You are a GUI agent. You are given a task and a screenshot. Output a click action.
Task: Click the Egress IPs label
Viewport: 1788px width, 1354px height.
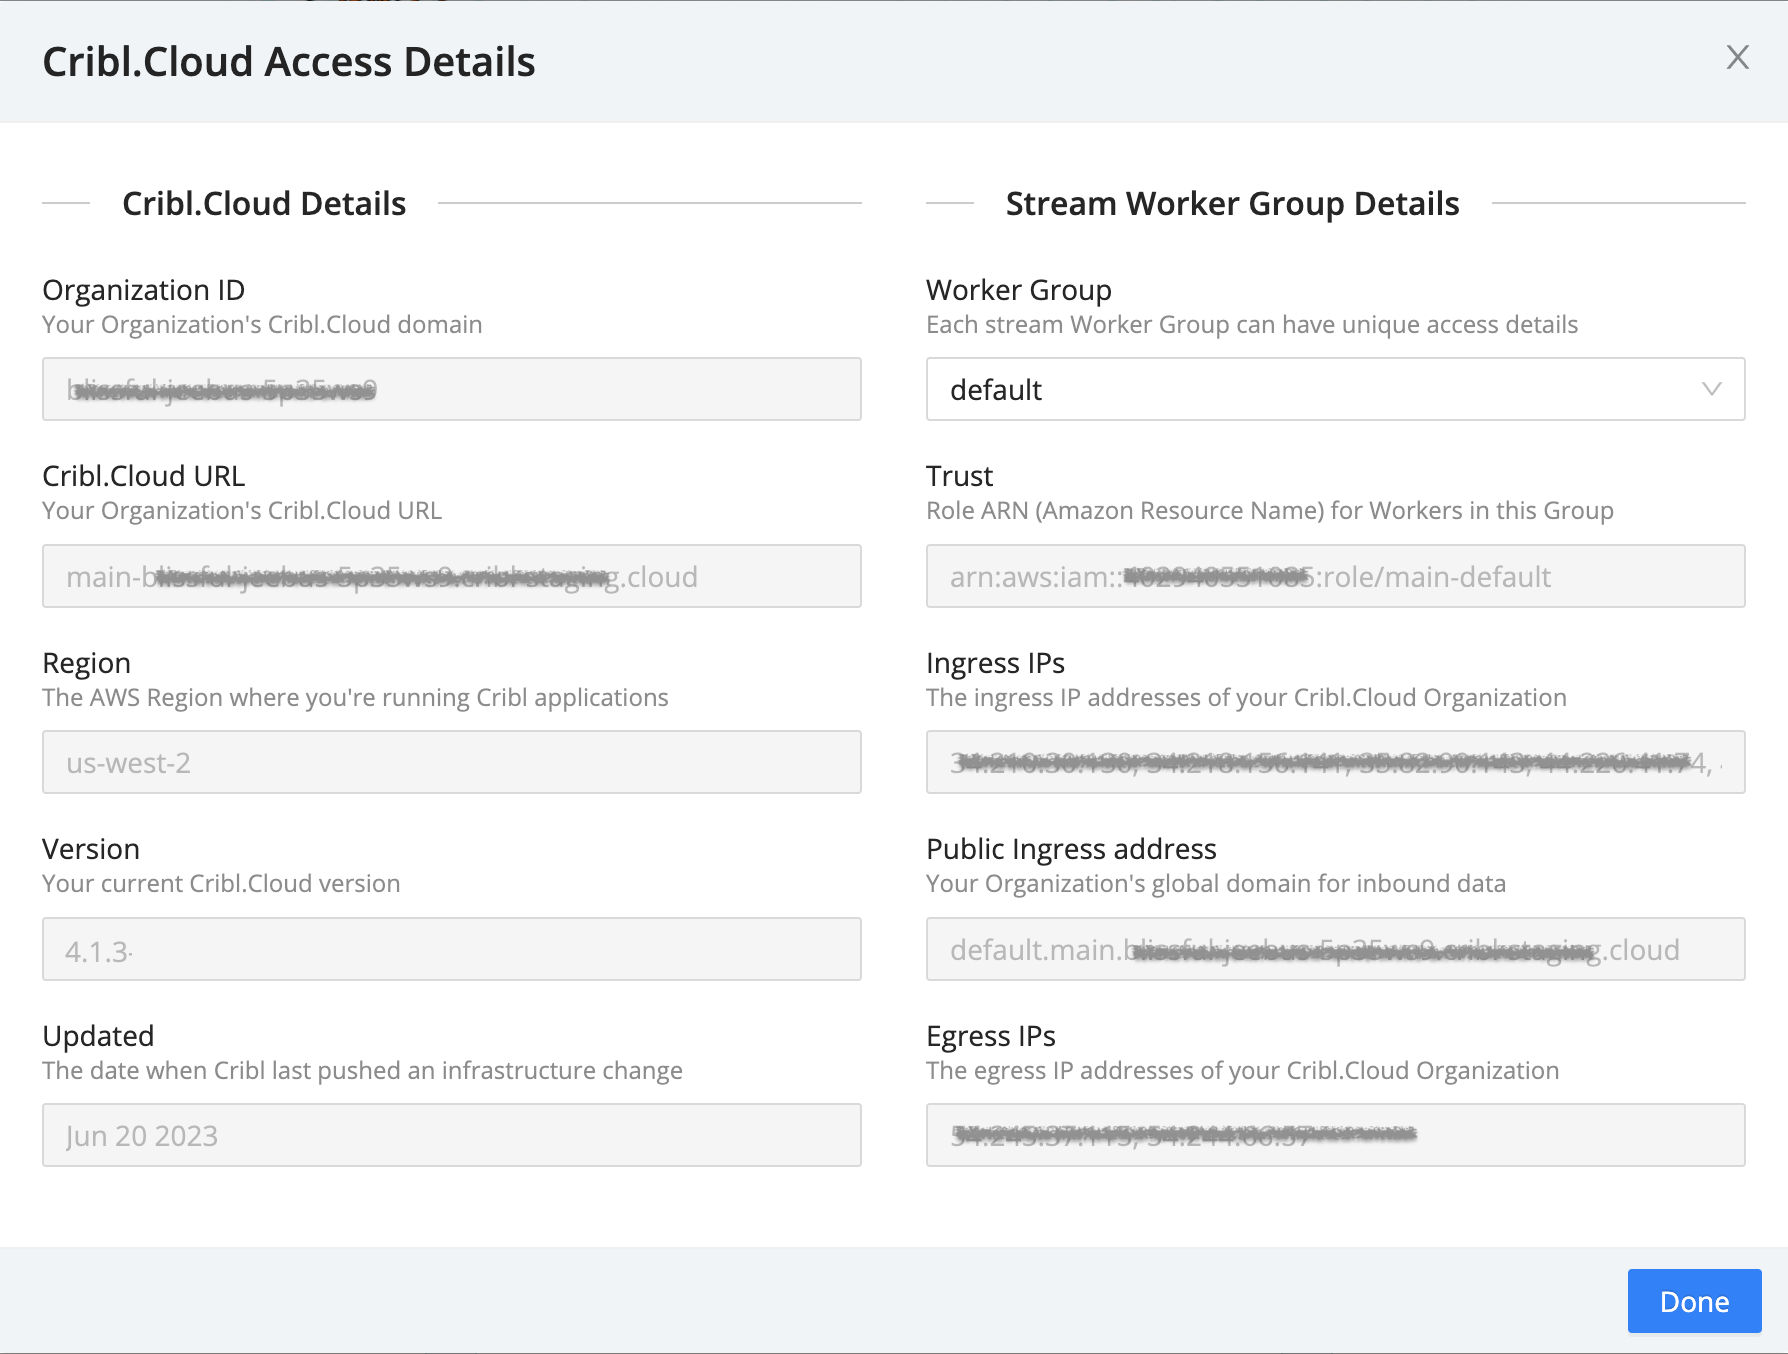990,1036
